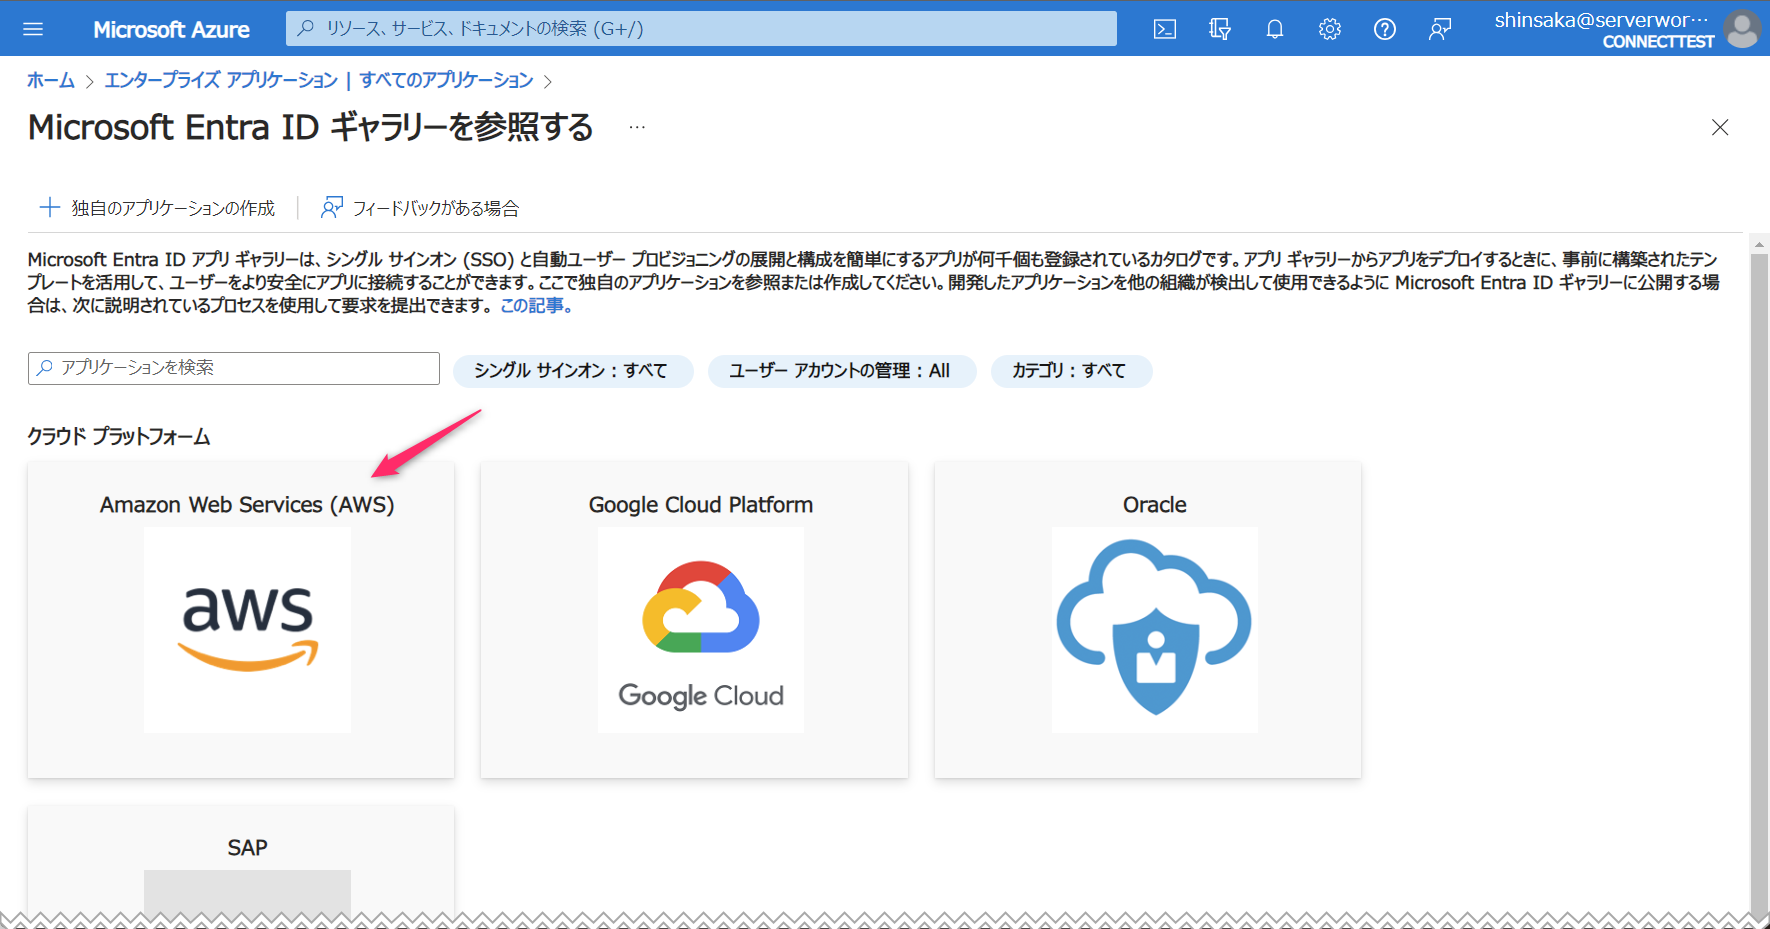Select the Amazon Web Services (AWS) tile
The image size is (1770, 929).
[x=241, y=620]
